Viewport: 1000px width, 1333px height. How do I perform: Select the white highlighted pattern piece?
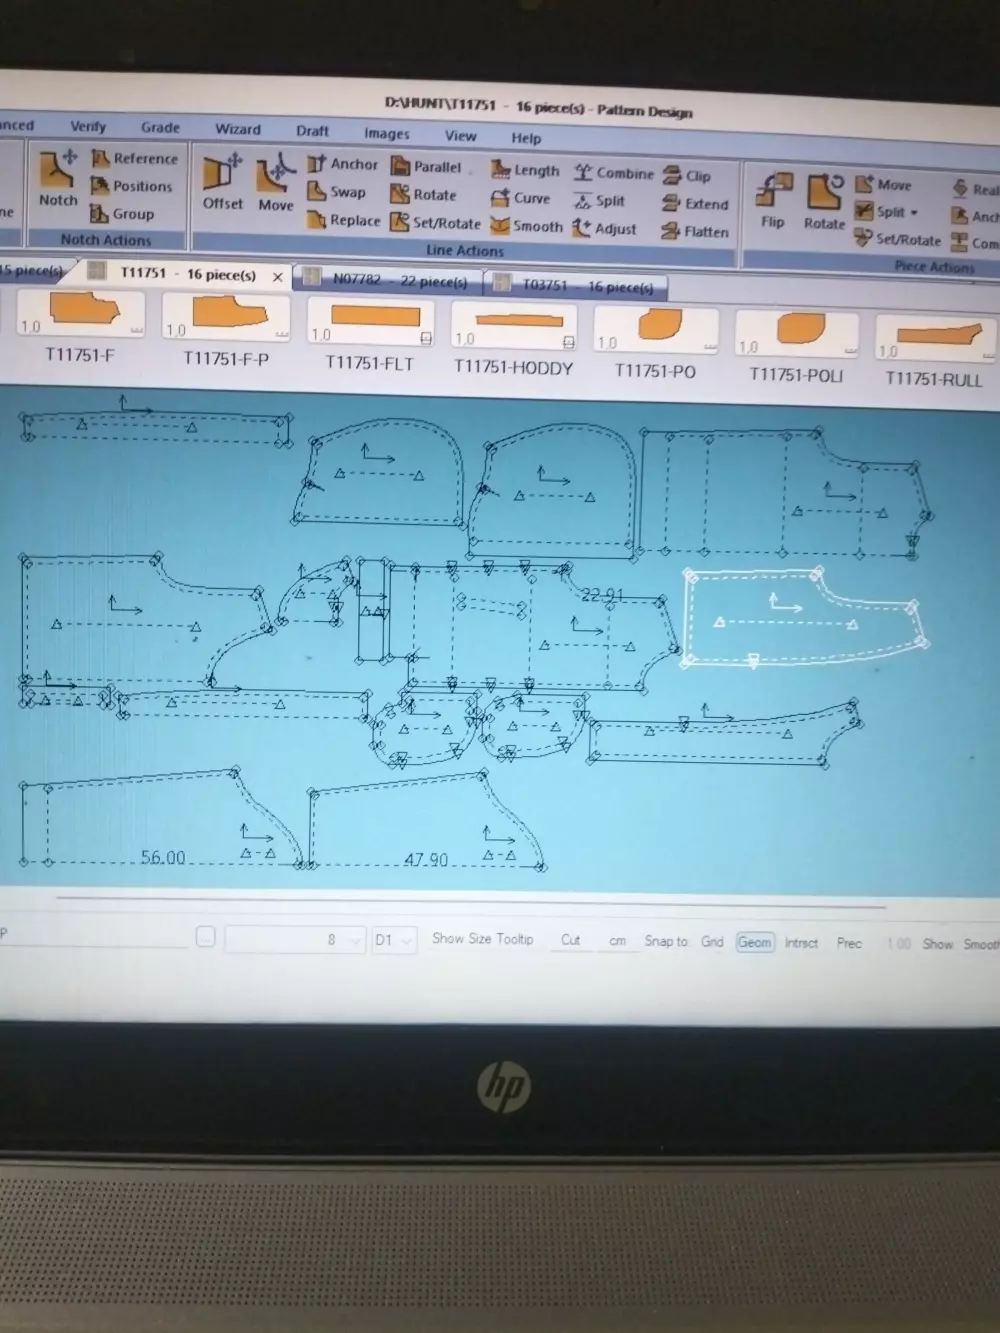click(805, 618)
